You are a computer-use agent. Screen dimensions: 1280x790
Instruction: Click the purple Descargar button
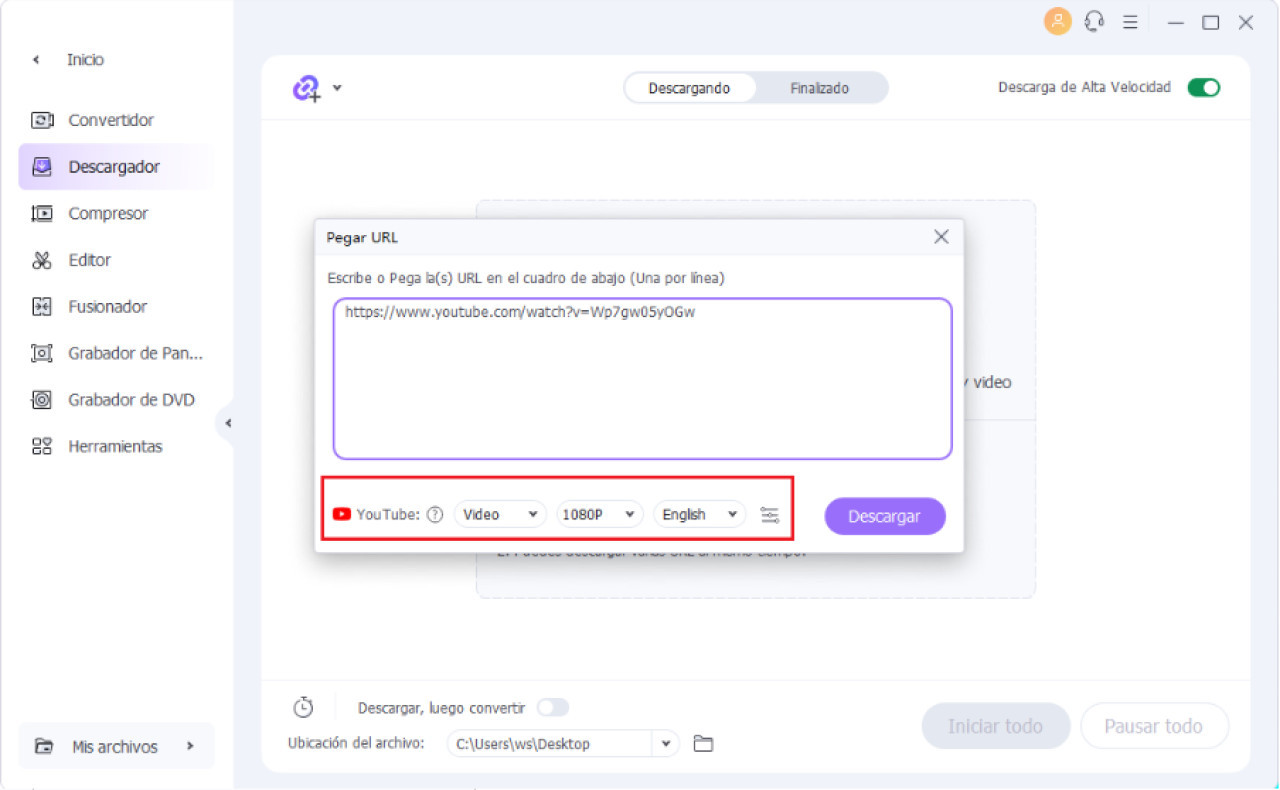click(884, 516)
